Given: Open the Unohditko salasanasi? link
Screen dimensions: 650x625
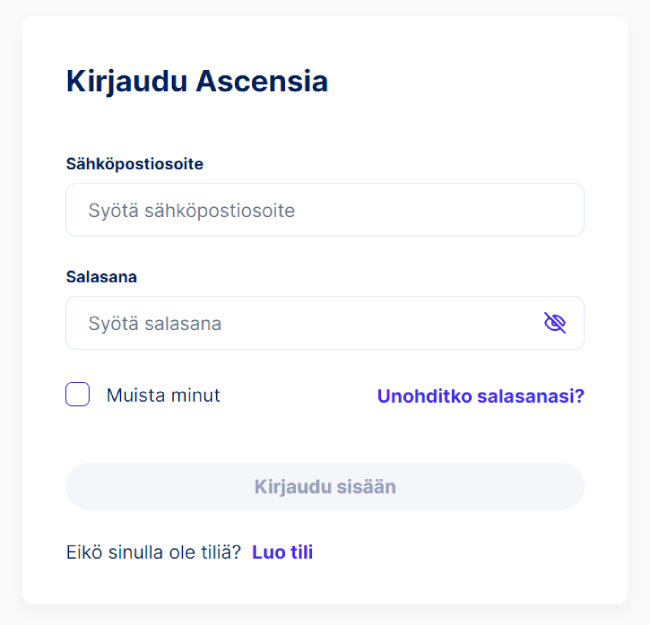Looking at the screenshot, I should coord(480,396).
